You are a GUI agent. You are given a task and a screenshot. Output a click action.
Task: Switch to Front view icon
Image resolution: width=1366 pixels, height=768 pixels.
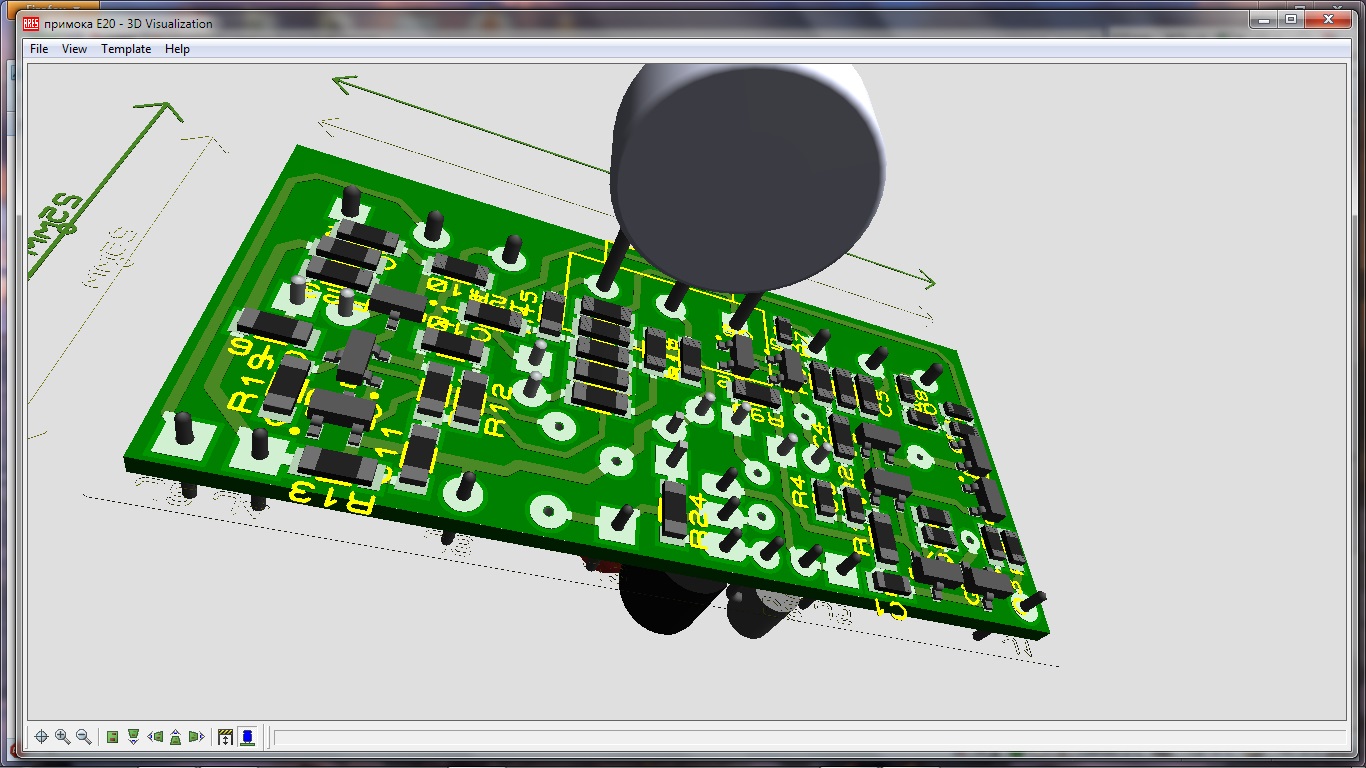[x=133, y=737]
